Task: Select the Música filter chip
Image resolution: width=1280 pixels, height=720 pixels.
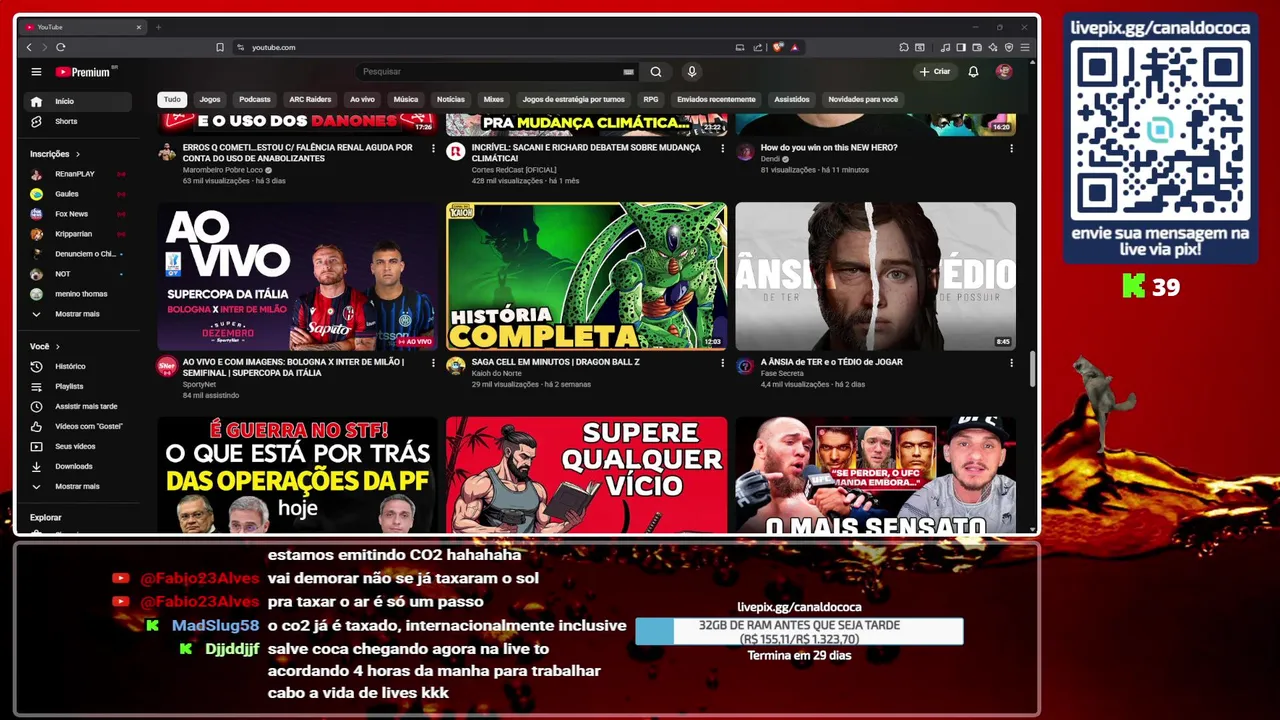Action: point(406,99)
